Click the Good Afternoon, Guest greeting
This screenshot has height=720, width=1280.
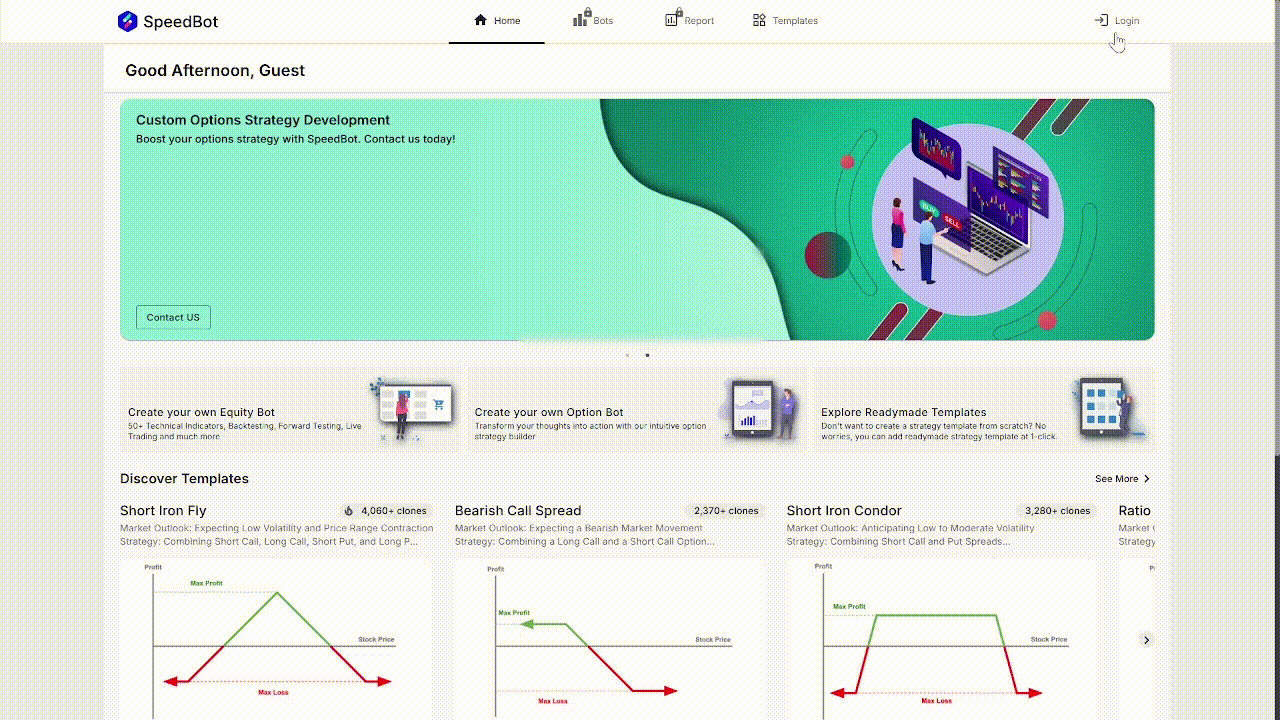click(215, 71)
